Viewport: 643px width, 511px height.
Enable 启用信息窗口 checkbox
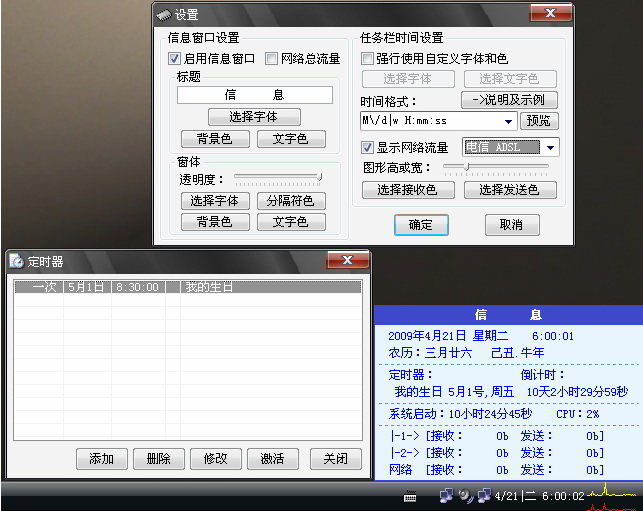[174, 59]
